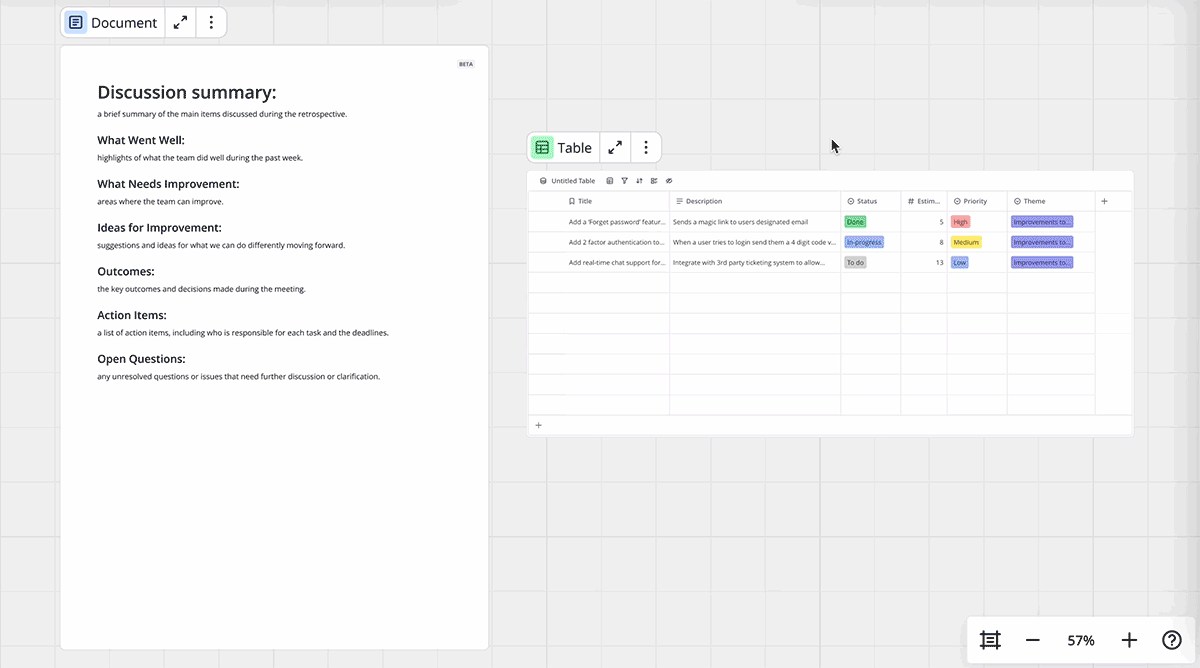Screen dimensions: 1200x668
Task: Click the sort icon in table toolbar
Action: [639, 181]
